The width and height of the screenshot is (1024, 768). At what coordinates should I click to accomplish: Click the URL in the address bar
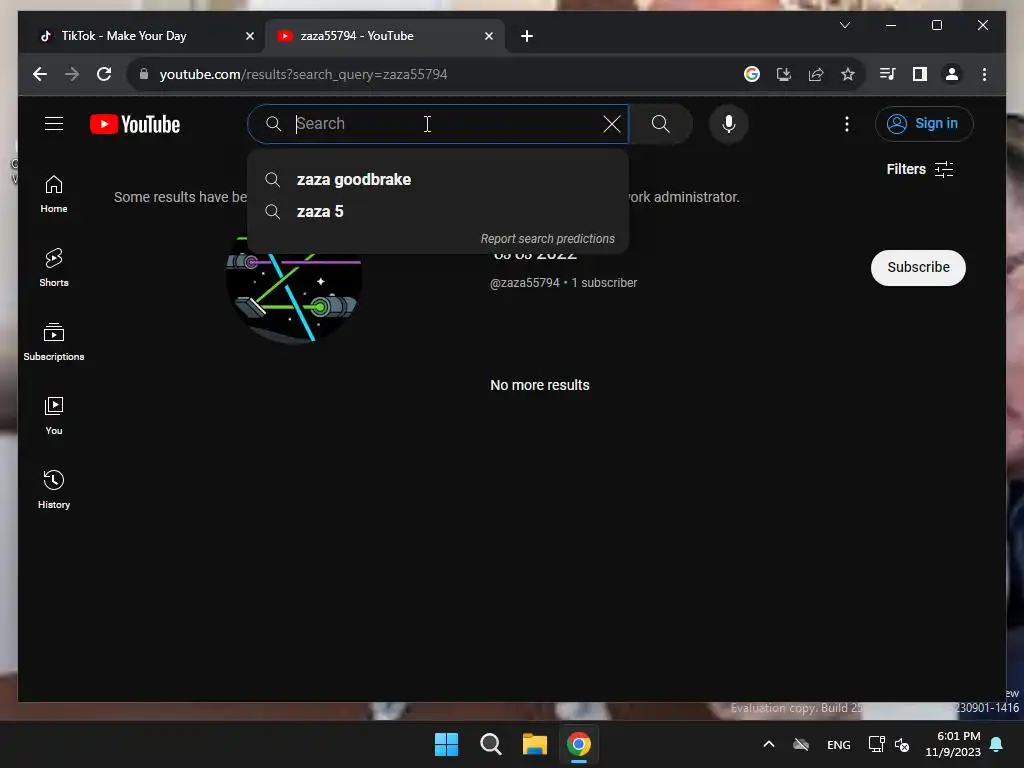(303, 74)
